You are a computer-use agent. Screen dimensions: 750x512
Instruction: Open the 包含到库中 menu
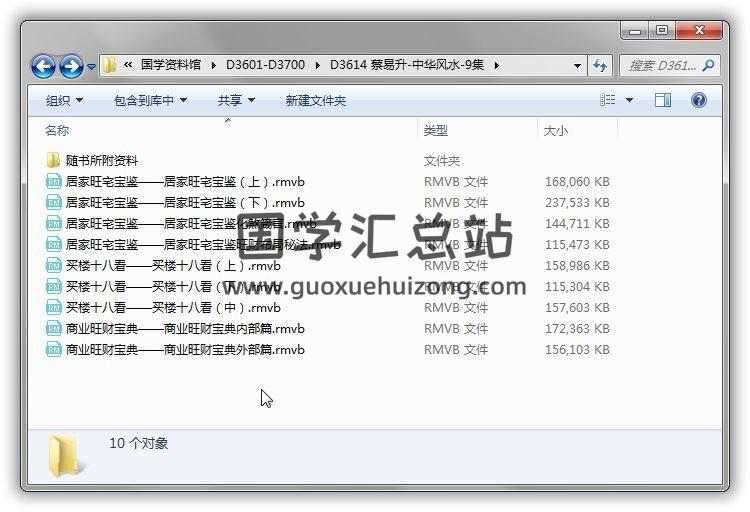[150, 100]
